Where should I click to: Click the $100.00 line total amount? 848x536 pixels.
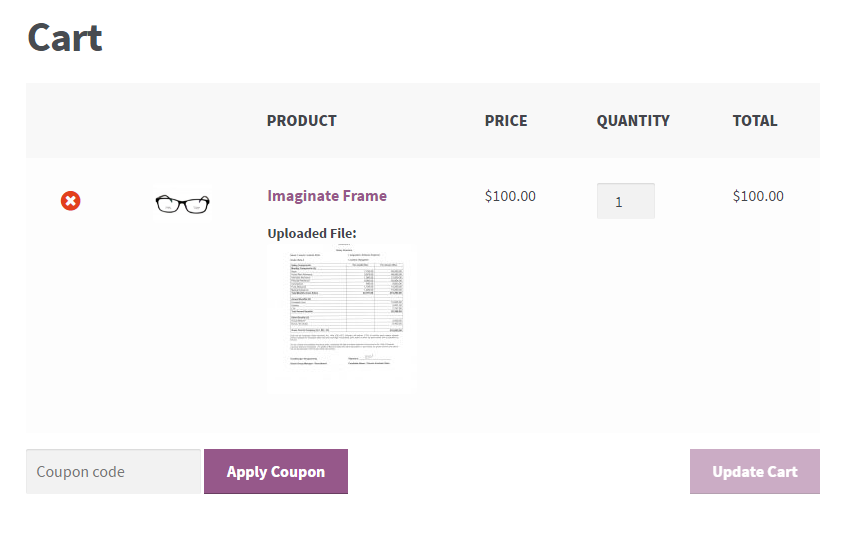758,196
